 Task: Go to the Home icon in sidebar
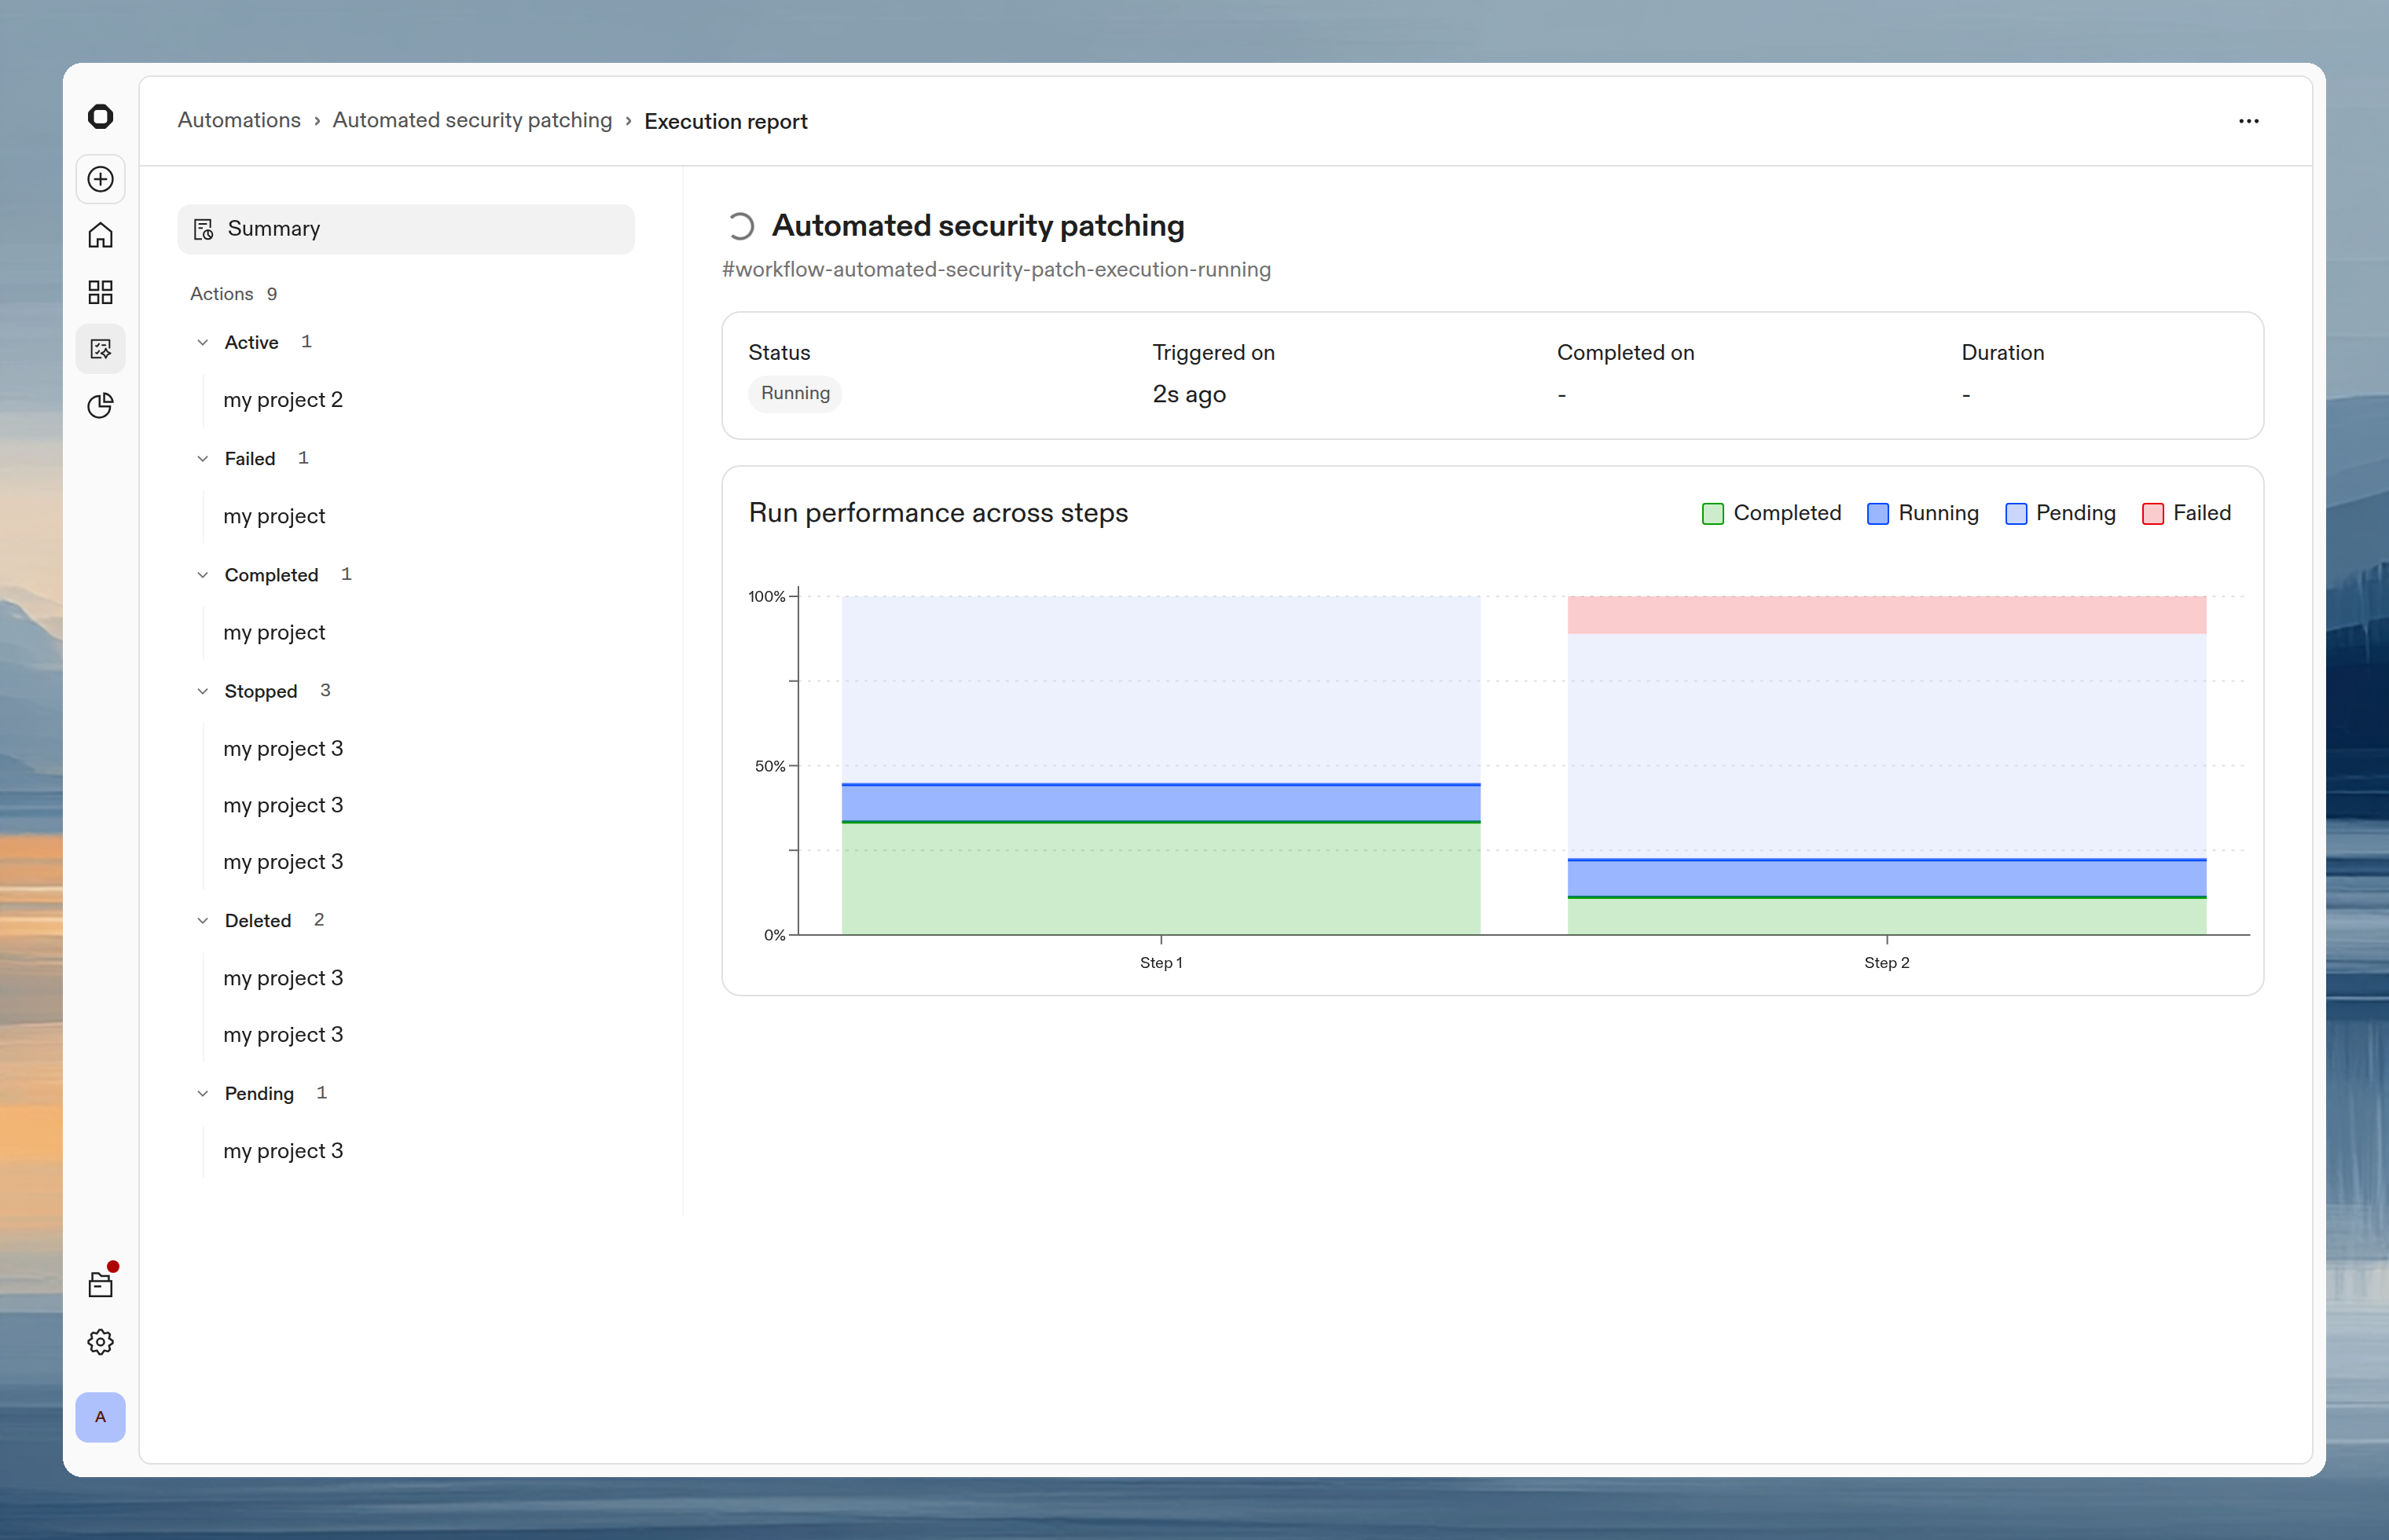coord(100,235)
